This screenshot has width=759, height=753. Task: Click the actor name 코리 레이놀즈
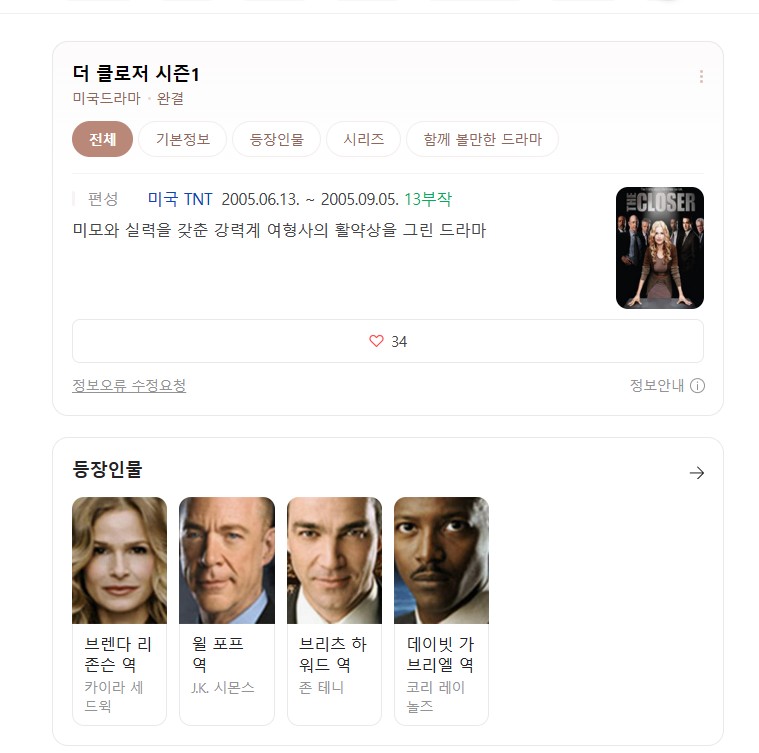[435, 697]
